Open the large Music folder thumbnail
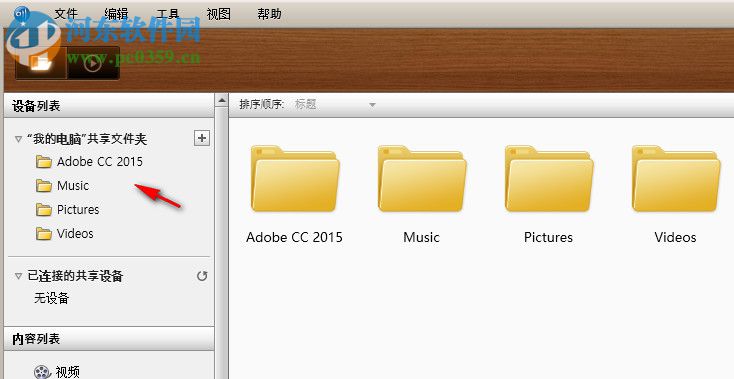 422,179
